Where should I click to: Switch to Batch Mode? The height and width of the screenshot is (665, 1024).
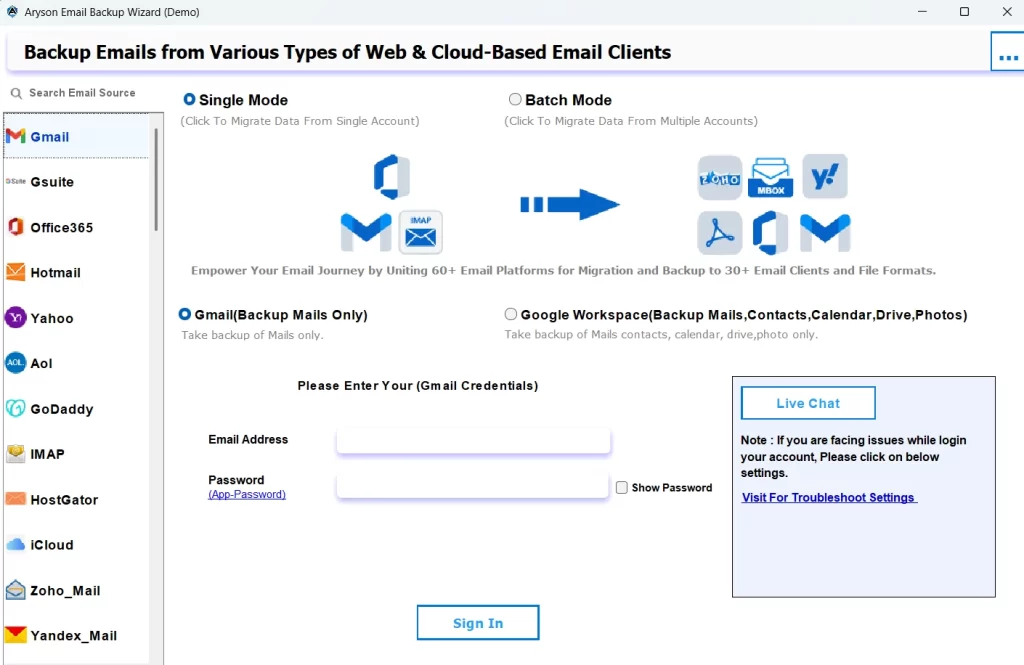(x=515, y=99)
